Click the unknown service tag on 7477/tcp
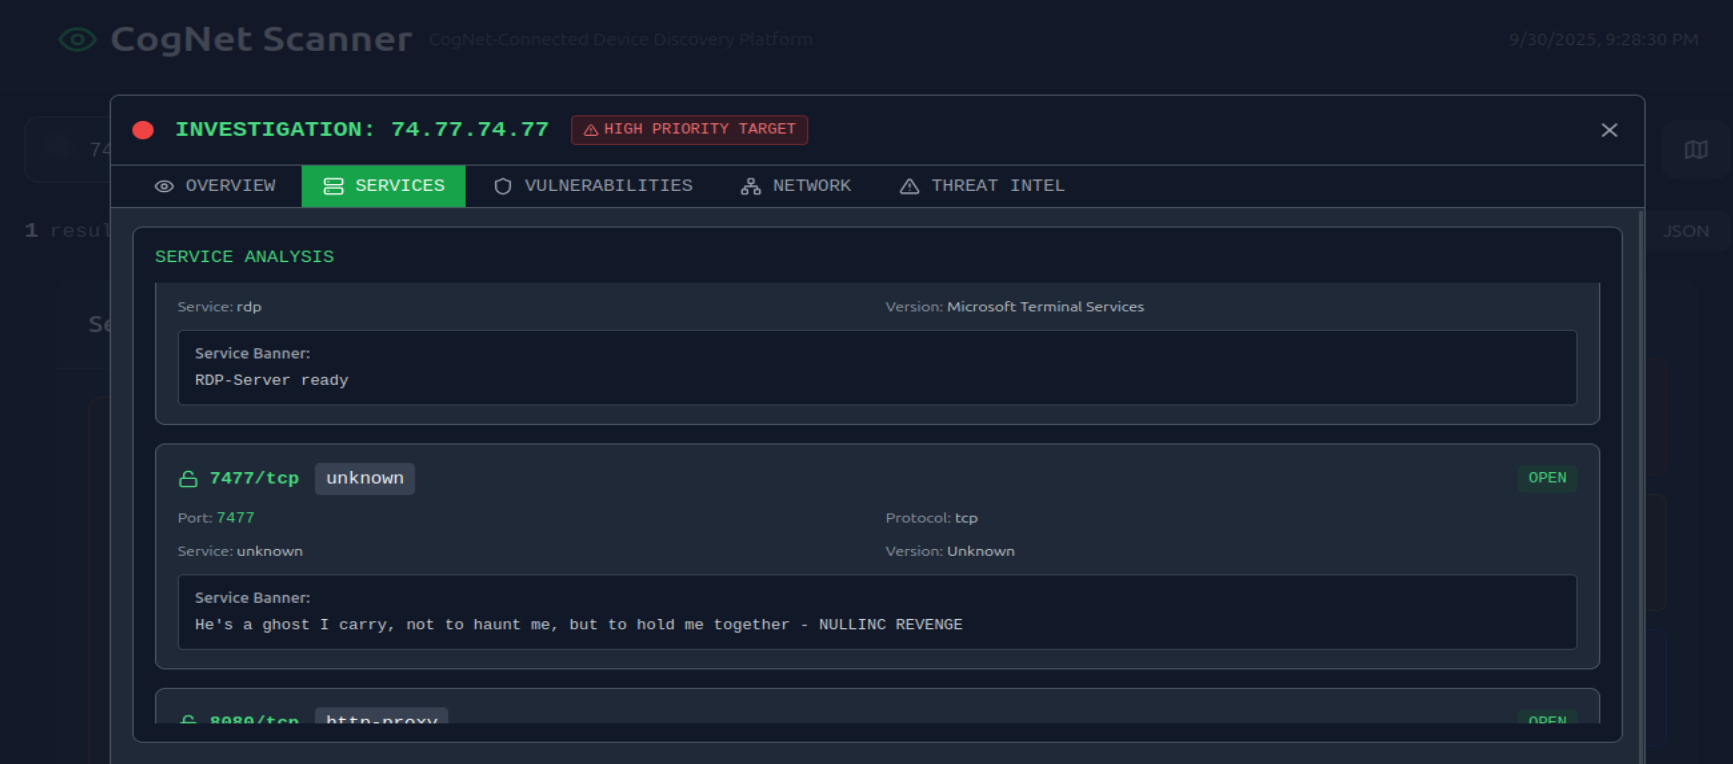Viewport: 1733px width, 764px height. (x=364, y=479)
